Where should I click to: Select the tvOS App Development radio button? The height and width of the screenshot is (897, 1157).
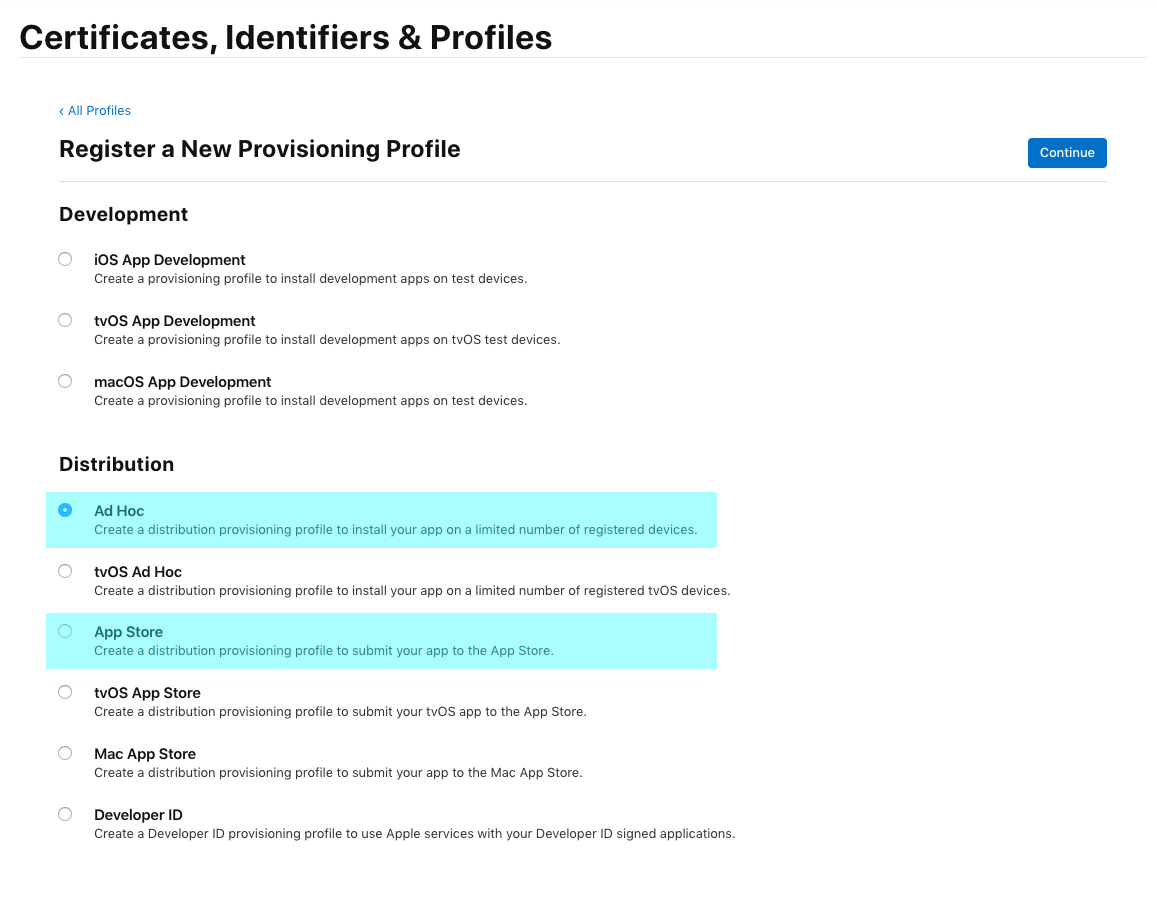65,320
